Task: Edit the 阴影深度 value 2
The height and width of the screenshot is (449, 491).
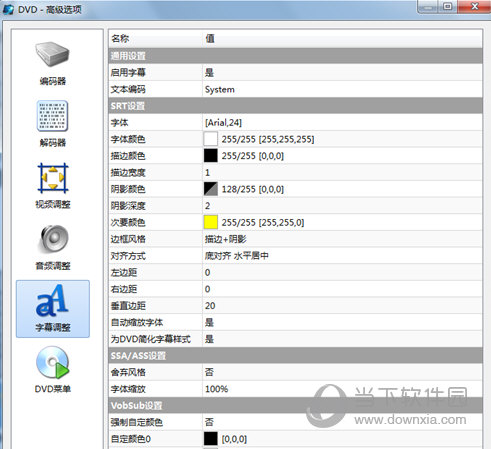Action: [x=207, y=206]
